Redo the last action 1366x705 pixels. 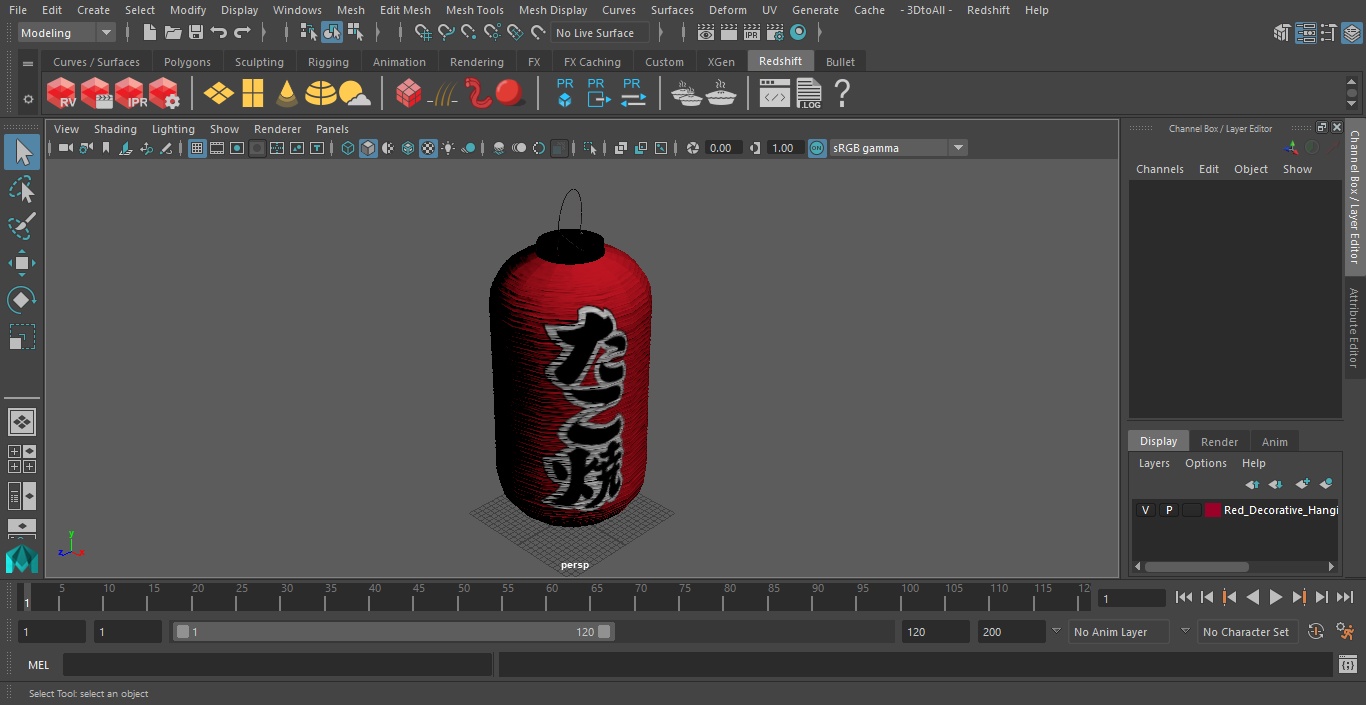[242, 33]
